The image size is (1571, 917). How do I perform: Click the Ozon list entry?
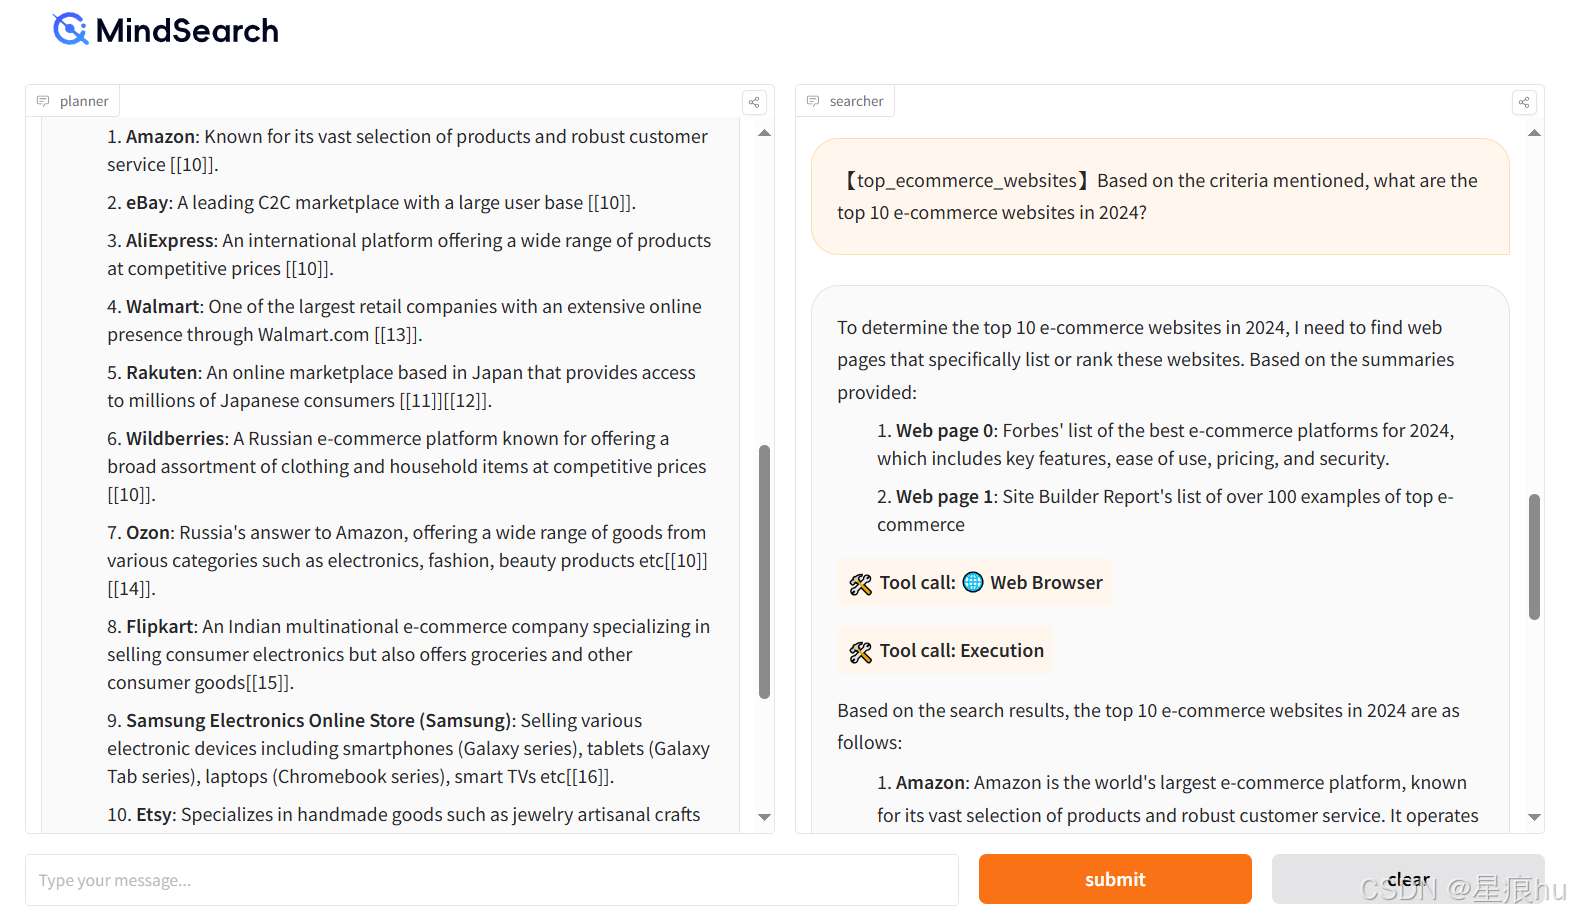coord(408,560)
